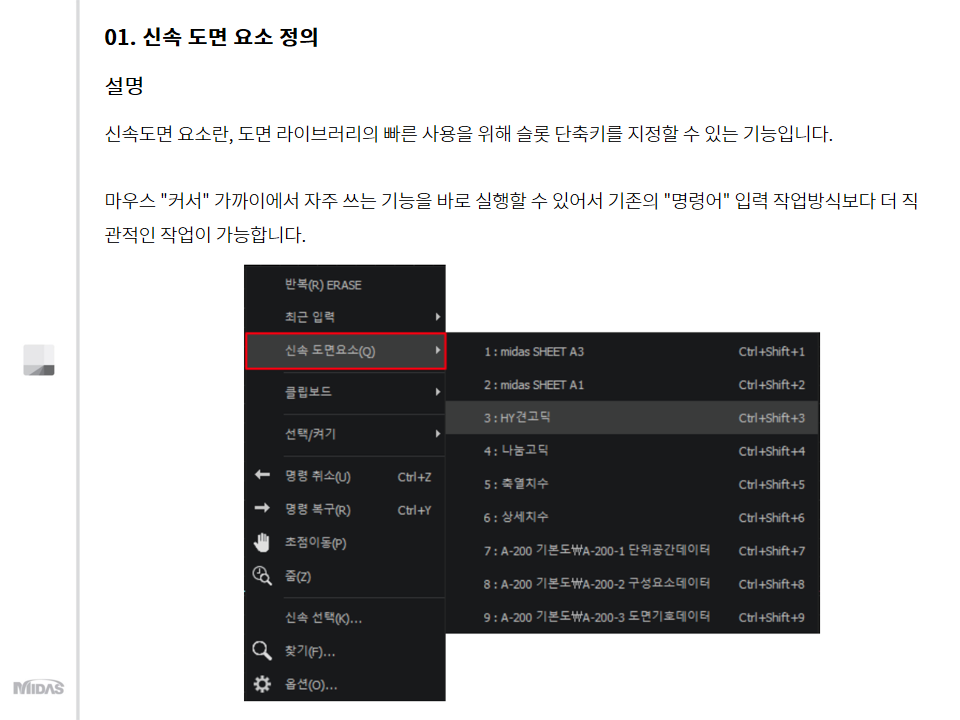The image size is (960, 720).
Task: Open 신속 선택(K)... menu entry
Action: (x=323, y=618)
